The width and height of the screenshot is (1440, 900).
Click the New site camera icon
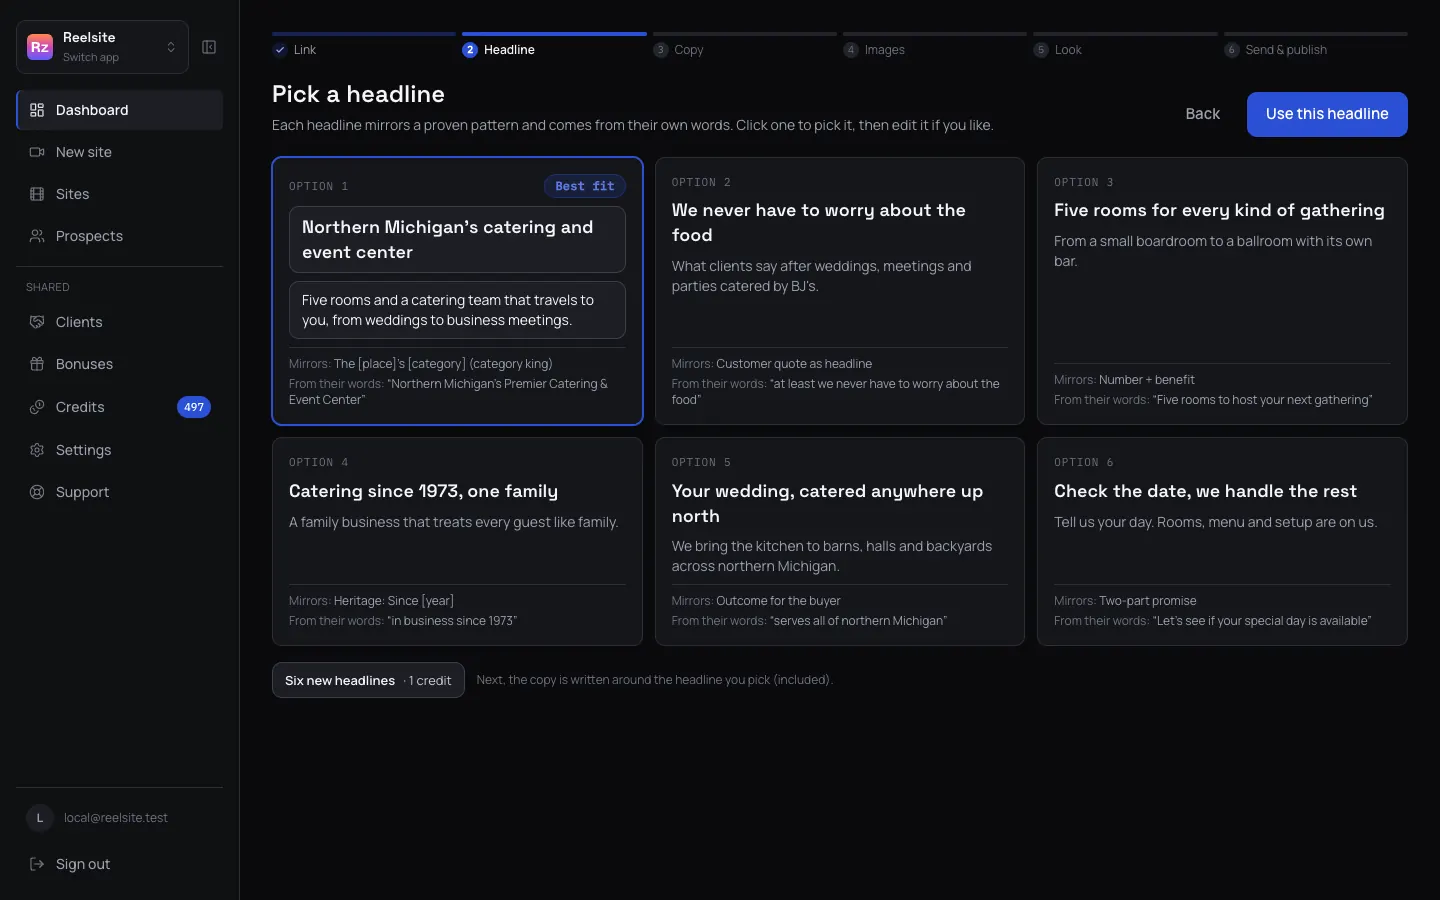[37, 152]
